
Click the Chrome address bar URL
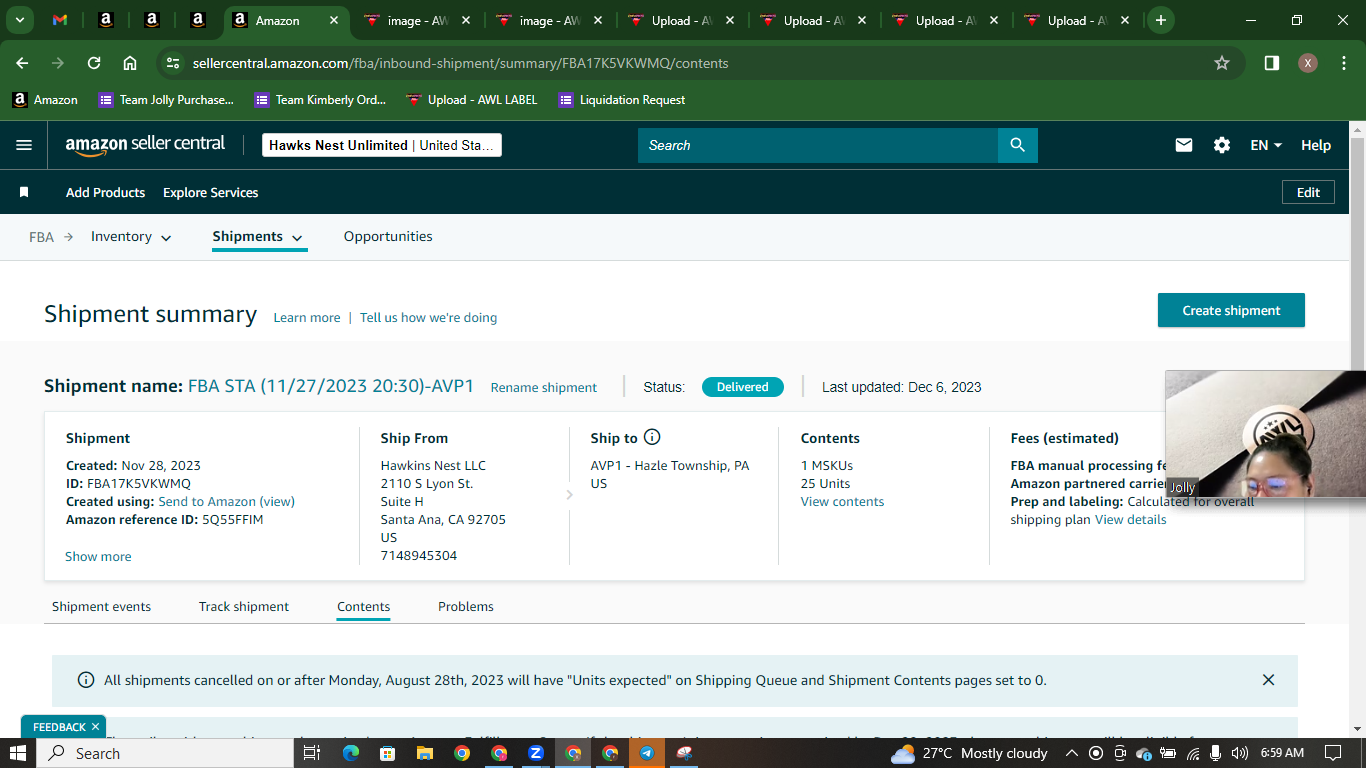(x=461, y=63)
